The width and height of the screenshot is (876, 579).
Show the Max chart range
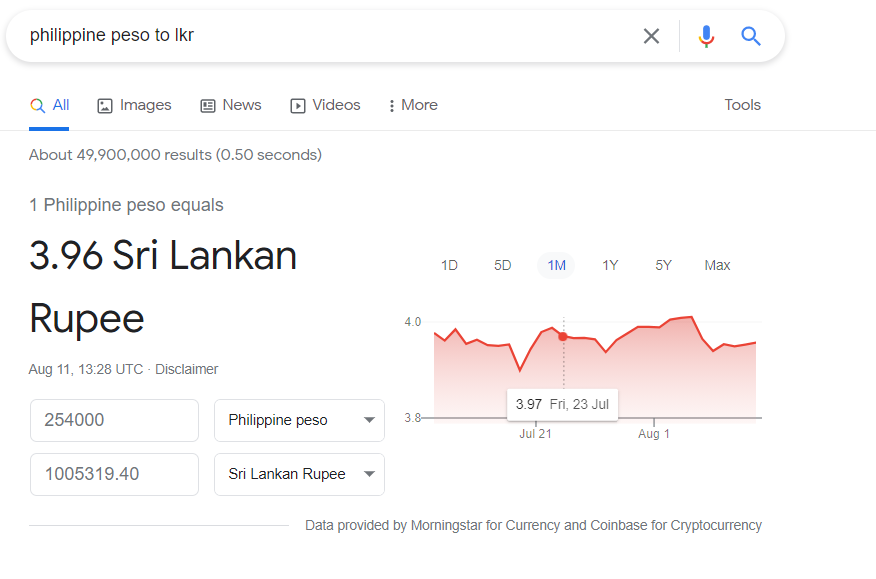717,265
